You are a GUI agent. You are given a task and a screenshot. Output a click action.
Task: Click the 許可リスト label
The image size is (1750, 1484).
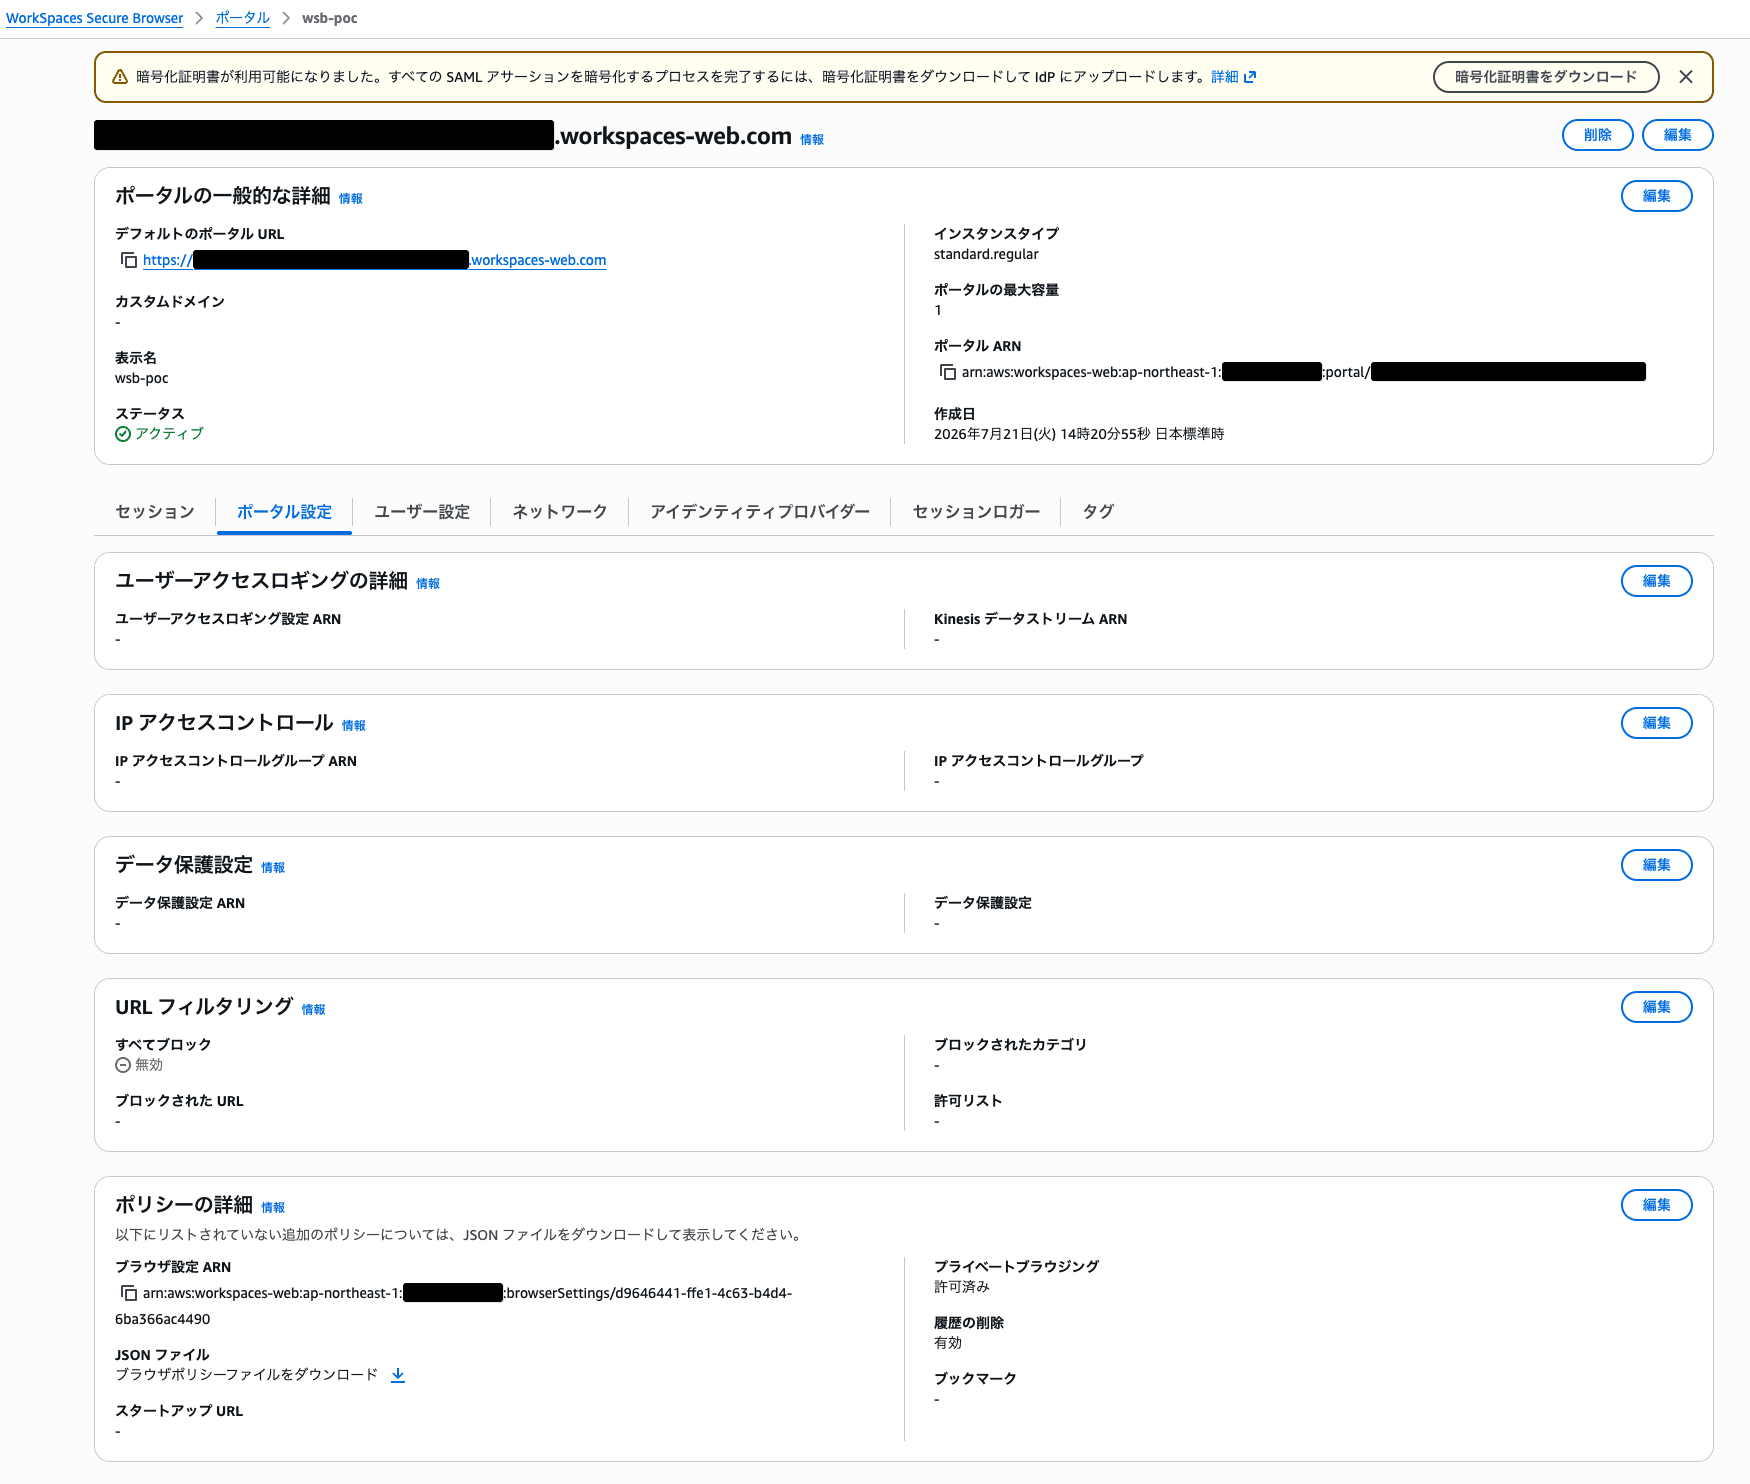point(968,1101)
